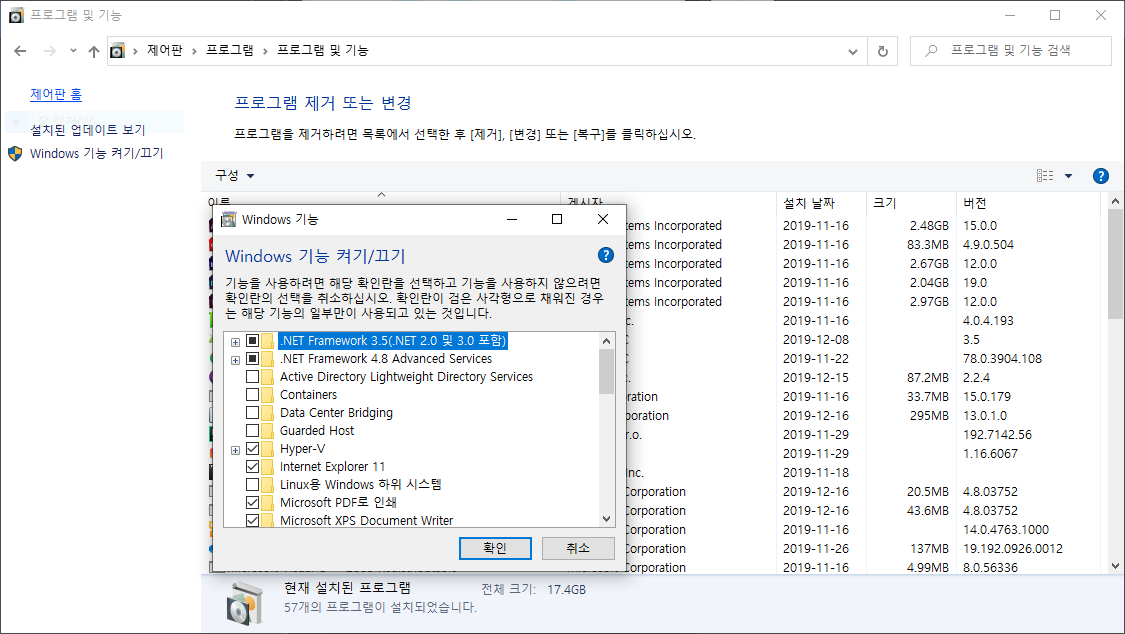Viewport: 1125px width, 634px height.
Task: Open 설치된 업데이트 보기 link
Action: [x=88, y=130]
